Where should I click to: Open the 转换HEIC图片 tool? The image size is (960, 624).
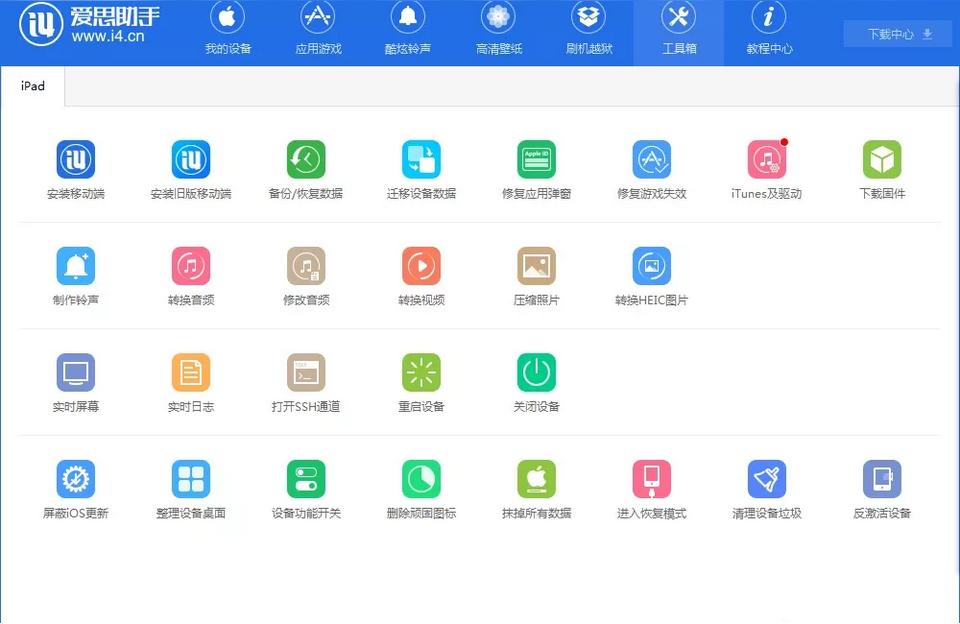651,266
